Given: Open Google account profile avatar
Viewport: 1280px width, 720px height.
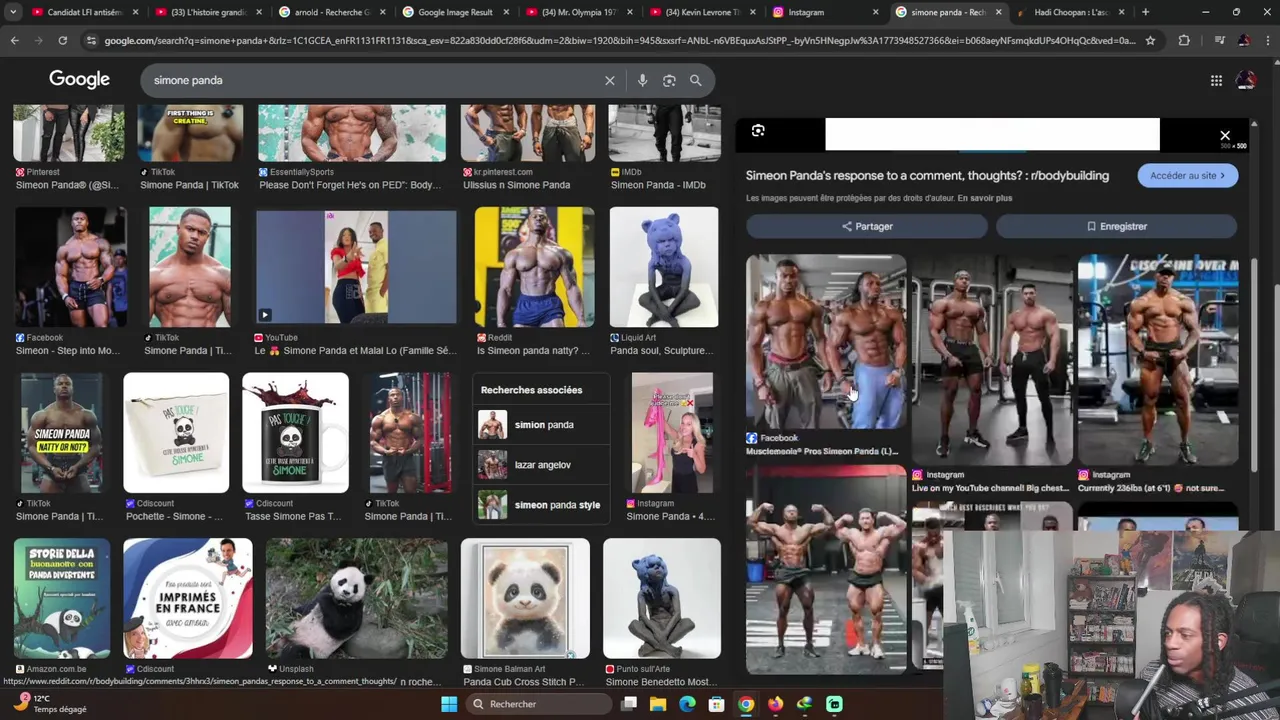Looking at the screenshot, I should coord(1246,80).
